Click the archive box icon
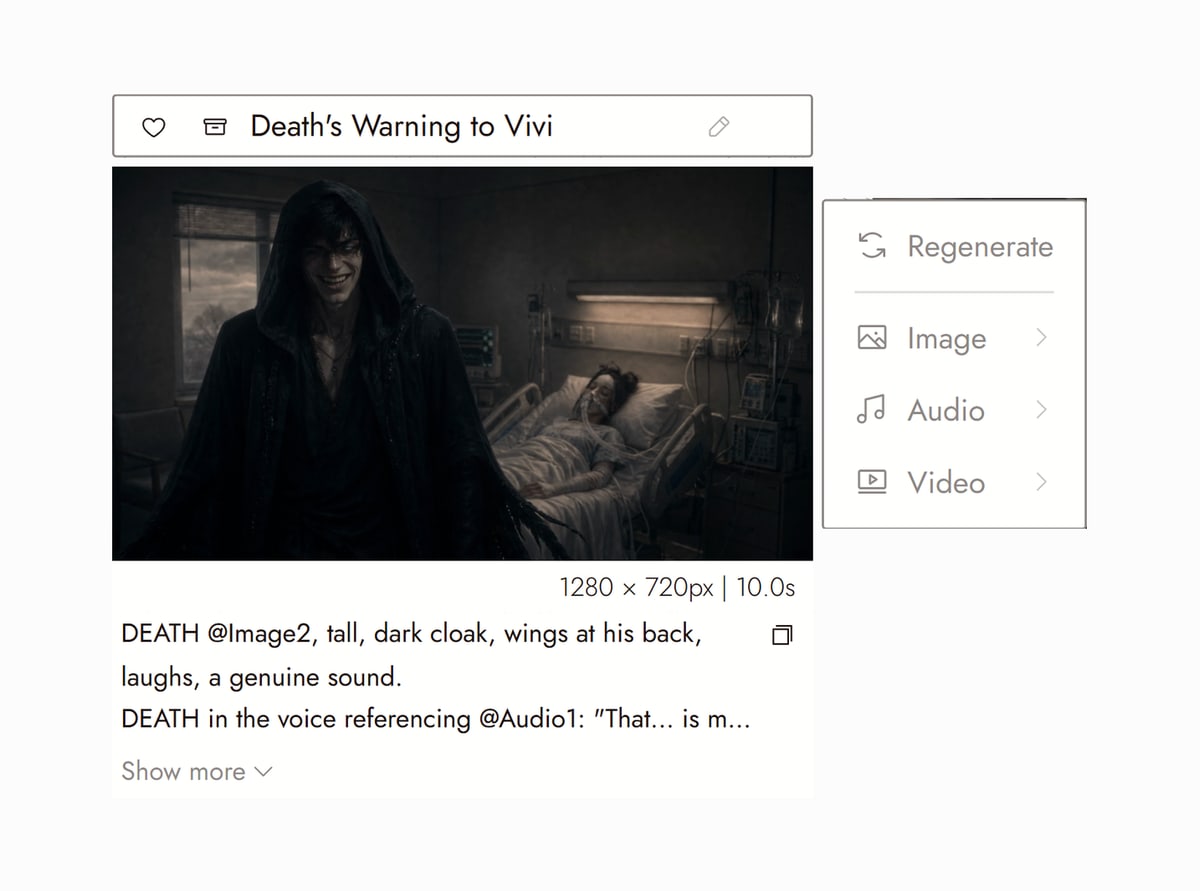Image resolution: width=1200 pixels, height=891 pixels. click(214, 127)
